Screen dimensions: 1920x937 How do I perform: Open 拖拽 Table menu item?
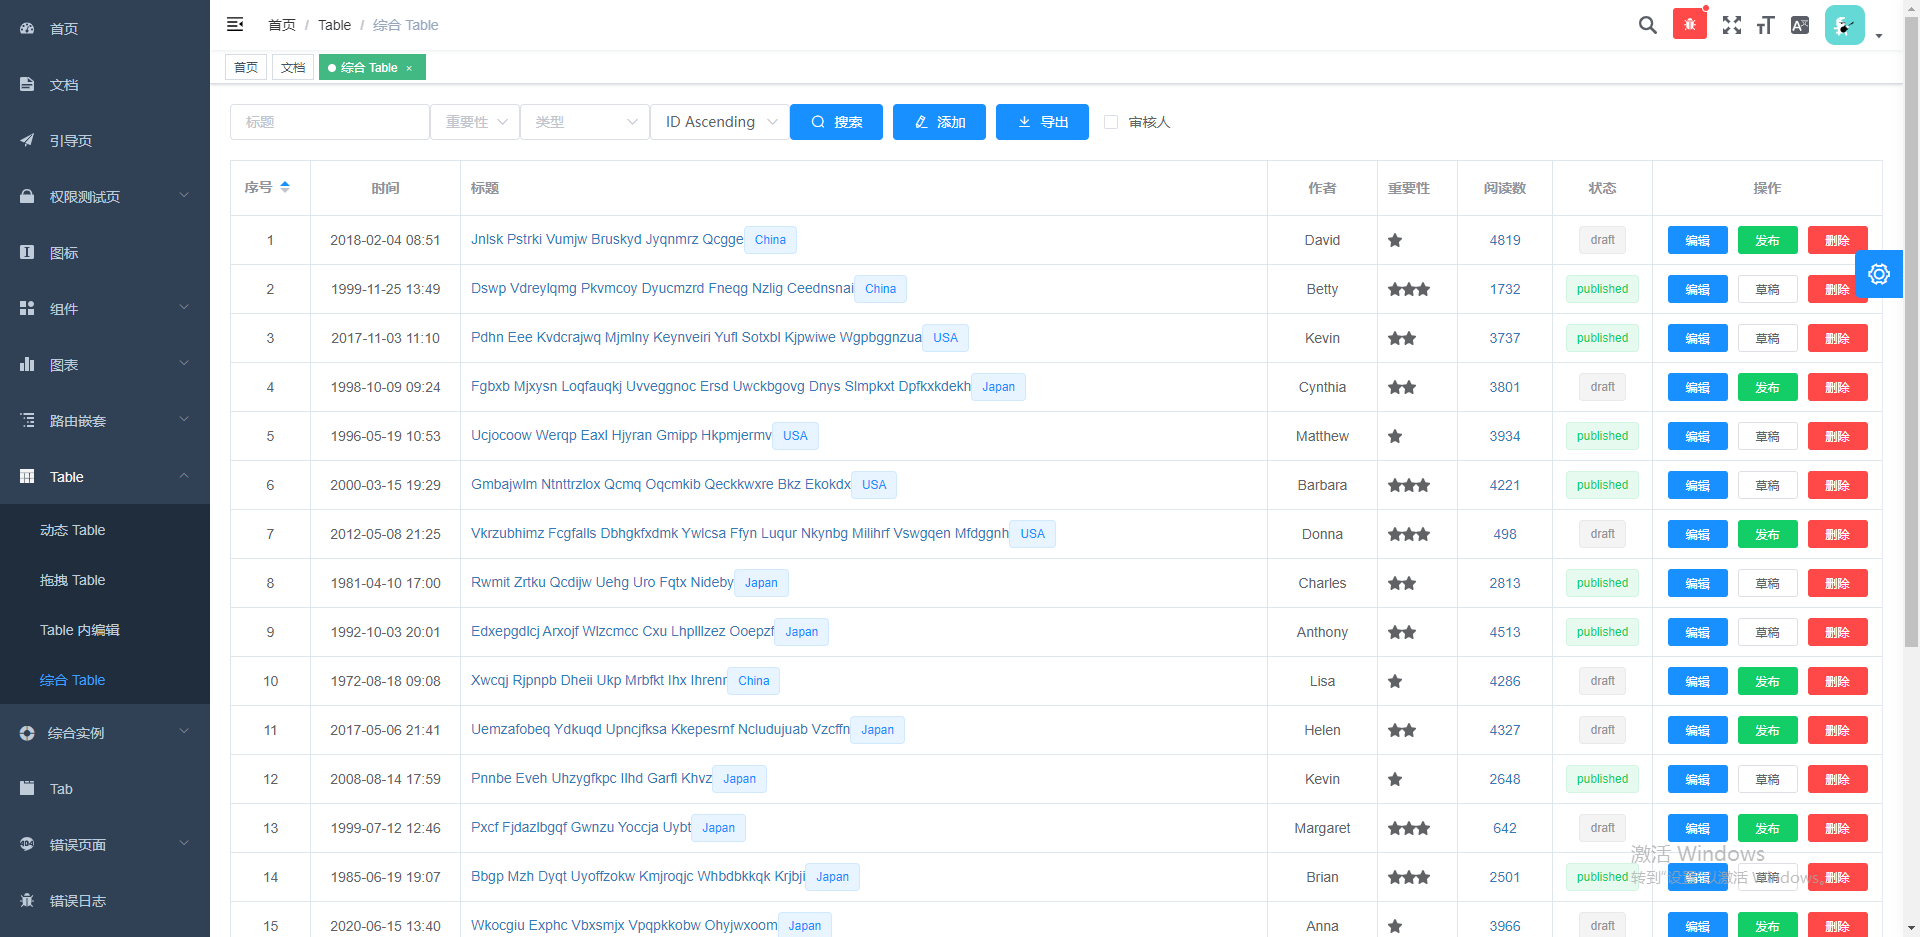[105, 580]
